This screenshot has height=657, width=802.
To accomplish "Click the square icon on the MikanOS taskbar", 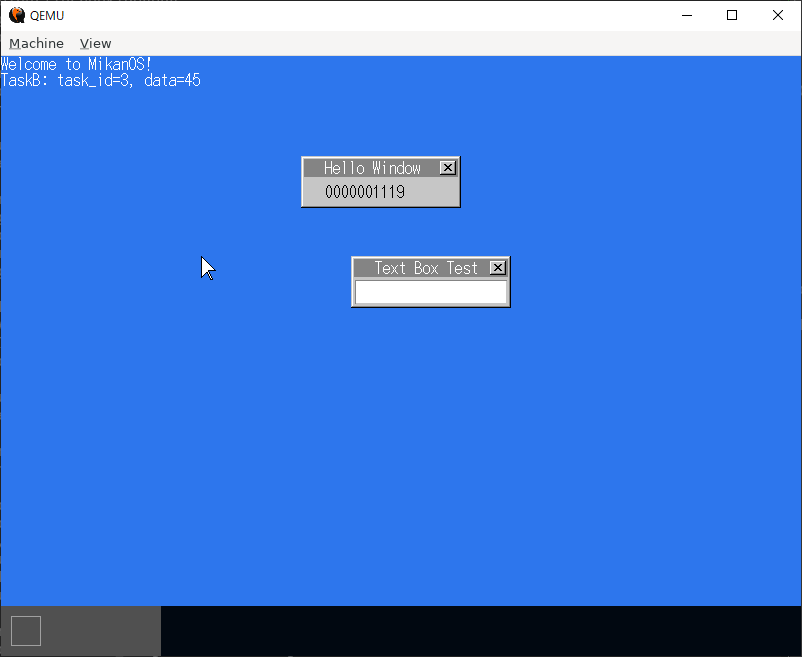I will (25, 630).
